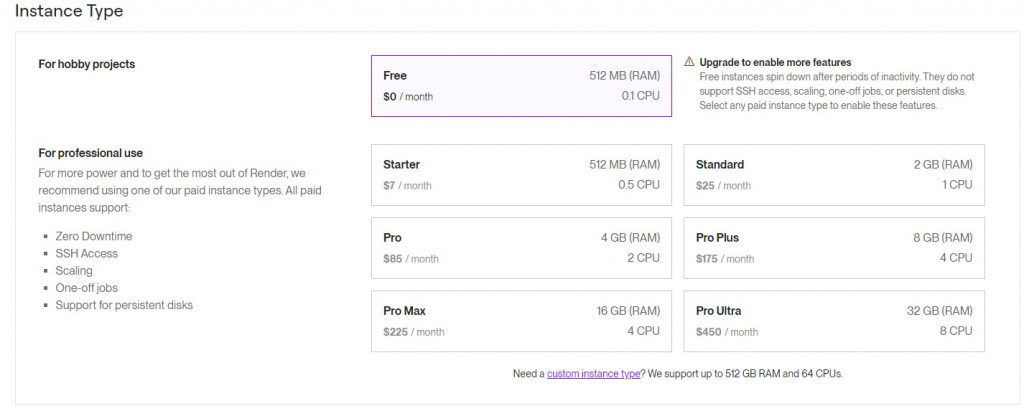
Task: Click the SSH Access list item
Action: point(87,253)
